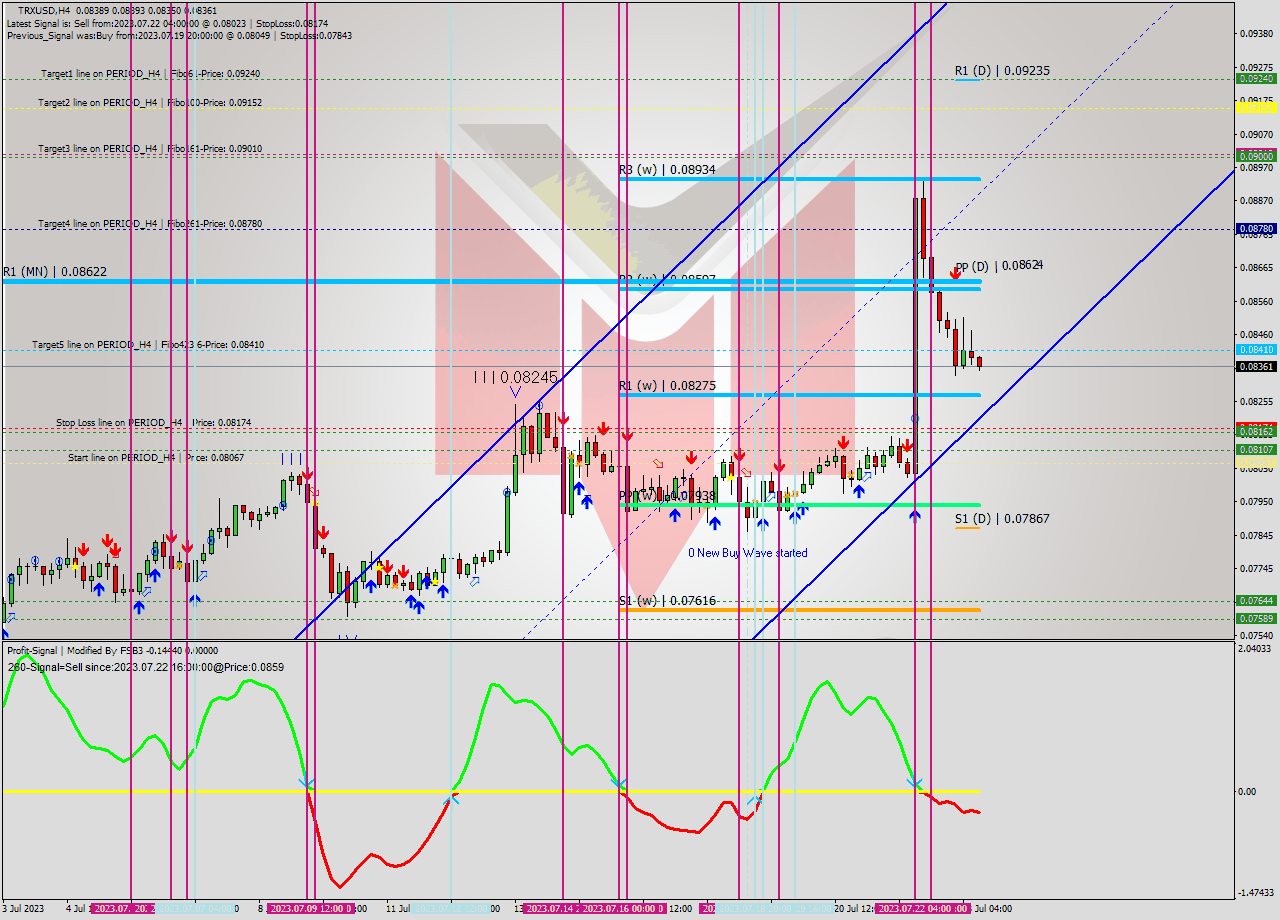Select the Start line label 0.08067
Screen dimensions: 1280x920
tap(156, 457)
